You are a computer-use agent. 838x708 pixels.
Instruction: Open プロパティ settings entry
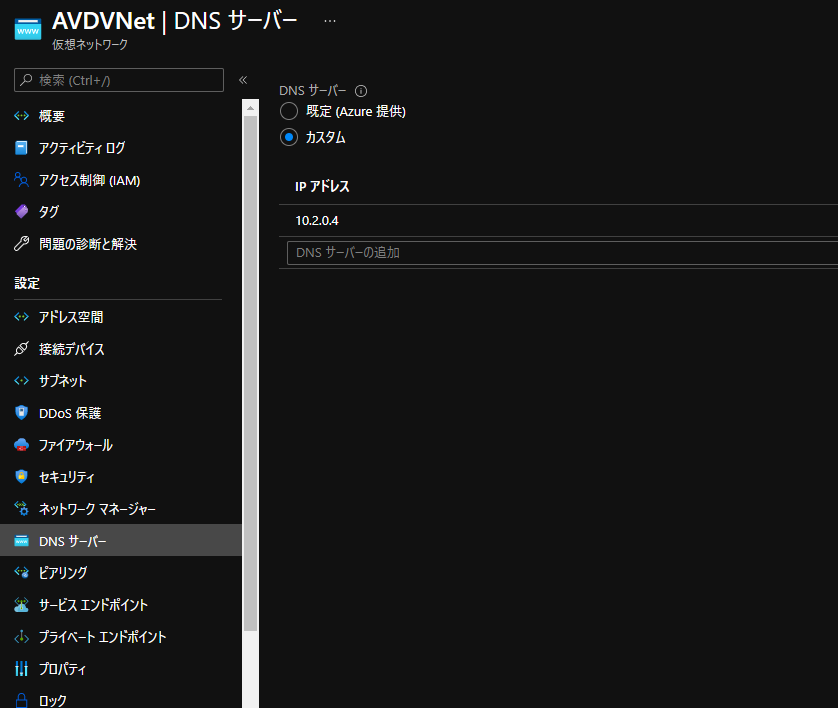pos(63,669)
